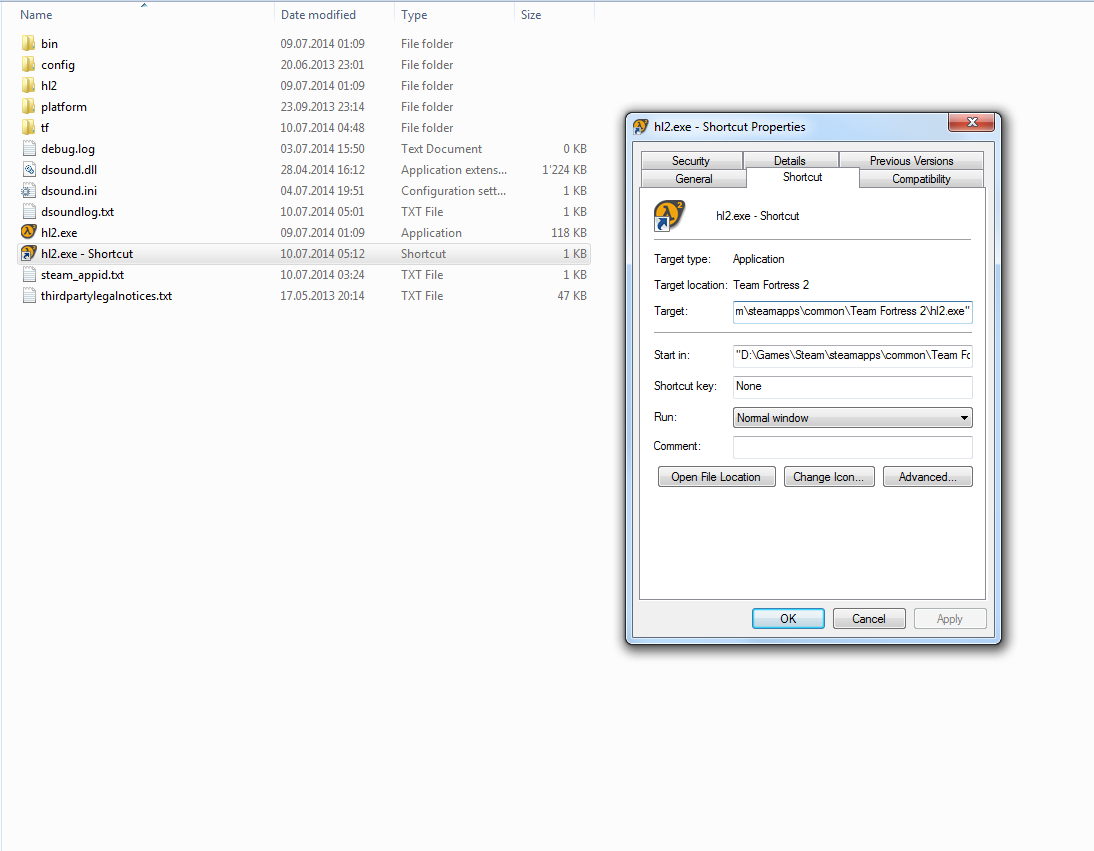Click the Shortcut key field
The width and height of the screenshot is (1094, 851).
click(853, 386)
